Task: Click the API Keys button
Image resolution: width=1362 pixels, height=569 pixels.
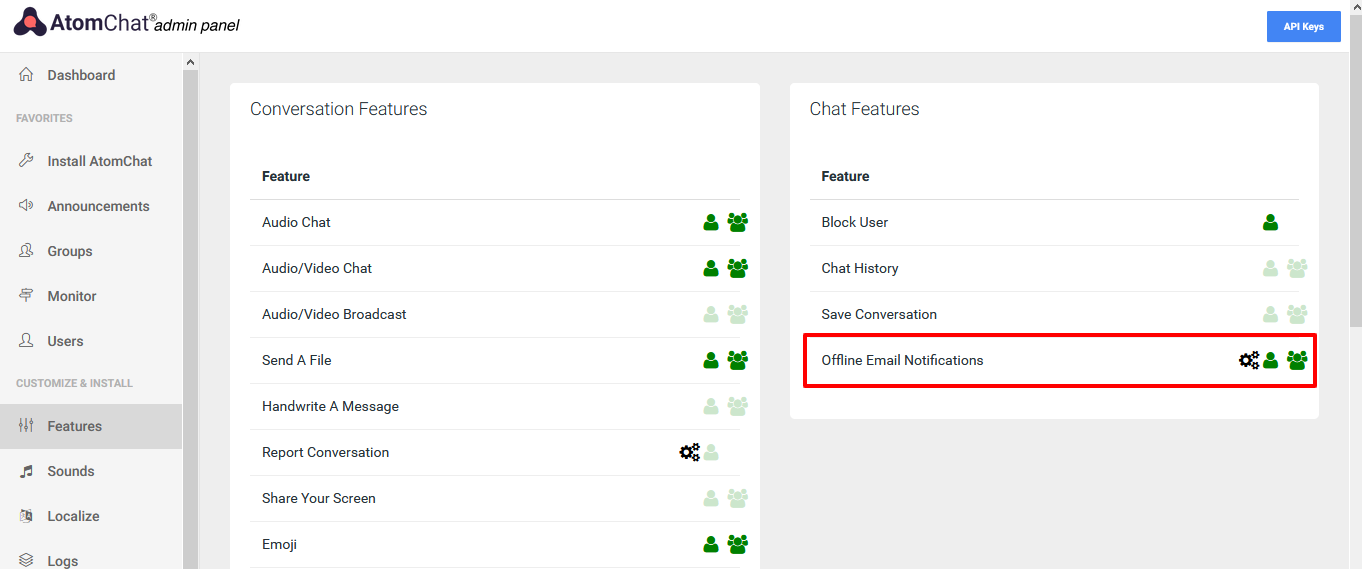Action: (1303, 26)
